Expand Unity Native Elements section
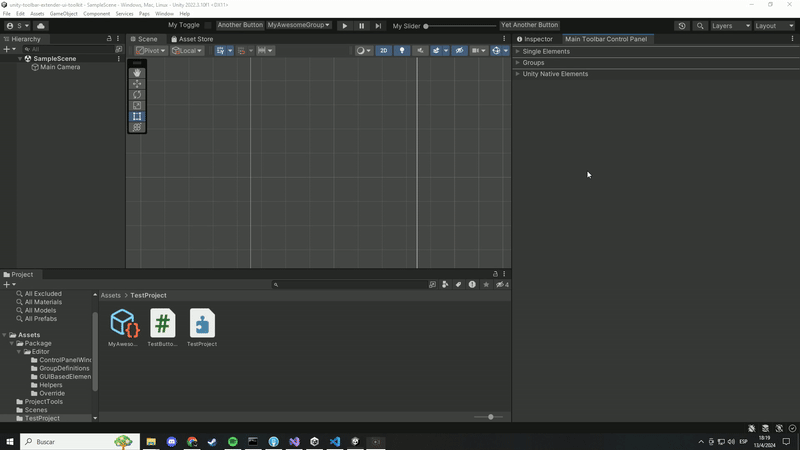The height and width of the screenshot is (450, 800). (x=517, y=73)
